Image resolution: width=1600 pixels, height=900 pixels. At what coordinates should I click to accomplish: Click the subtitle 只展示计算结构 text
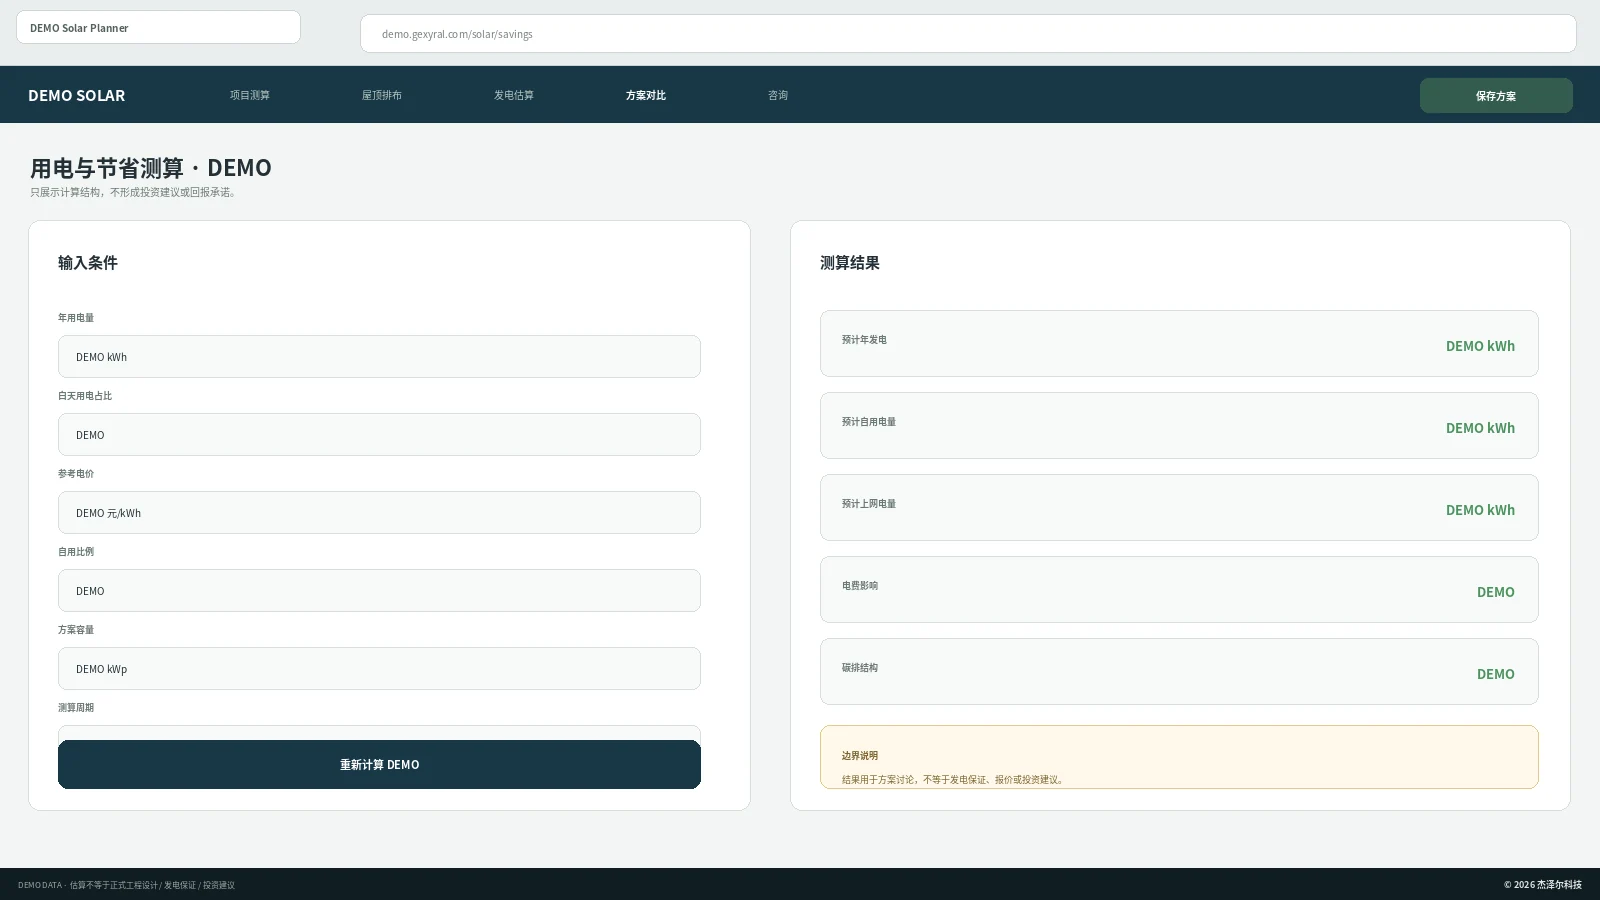(135, 192)
